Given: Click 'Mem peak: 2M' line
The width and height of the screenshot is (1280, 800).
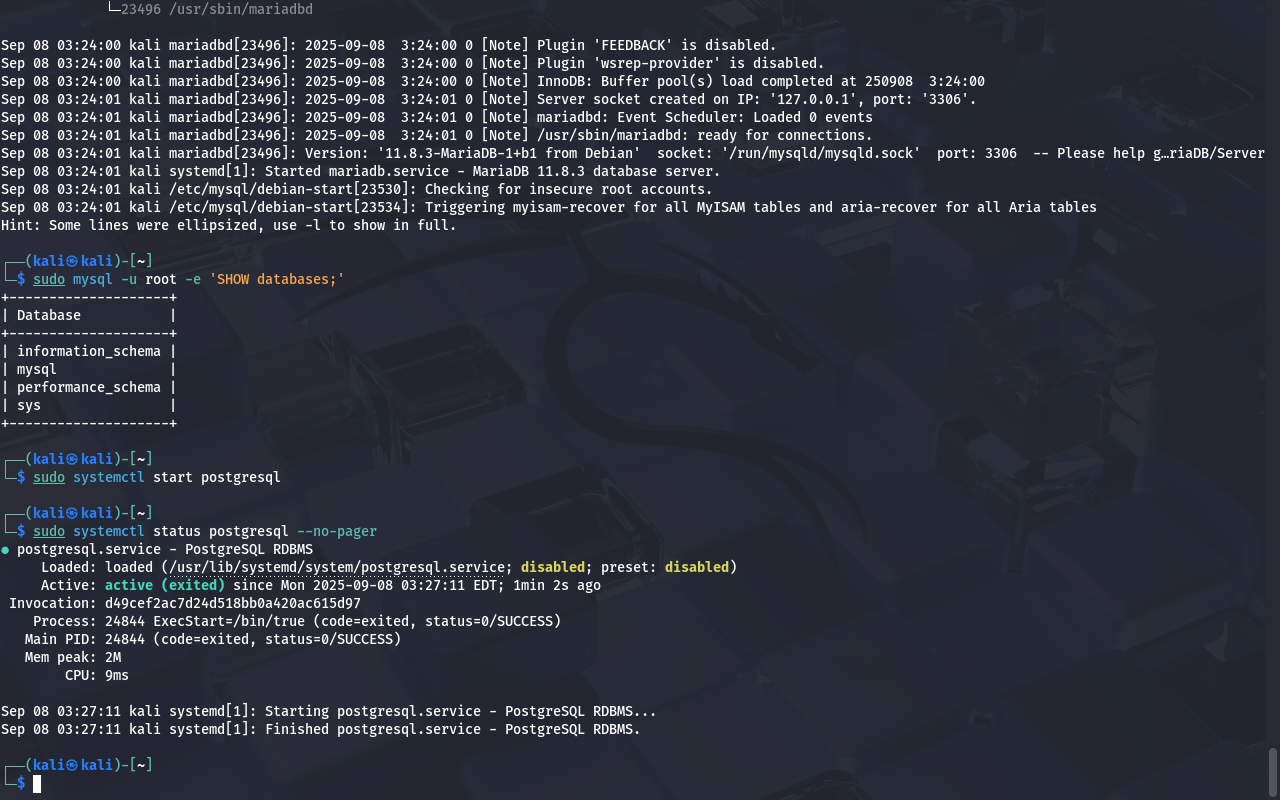Looking at the screenshot, I should (73, 657).
